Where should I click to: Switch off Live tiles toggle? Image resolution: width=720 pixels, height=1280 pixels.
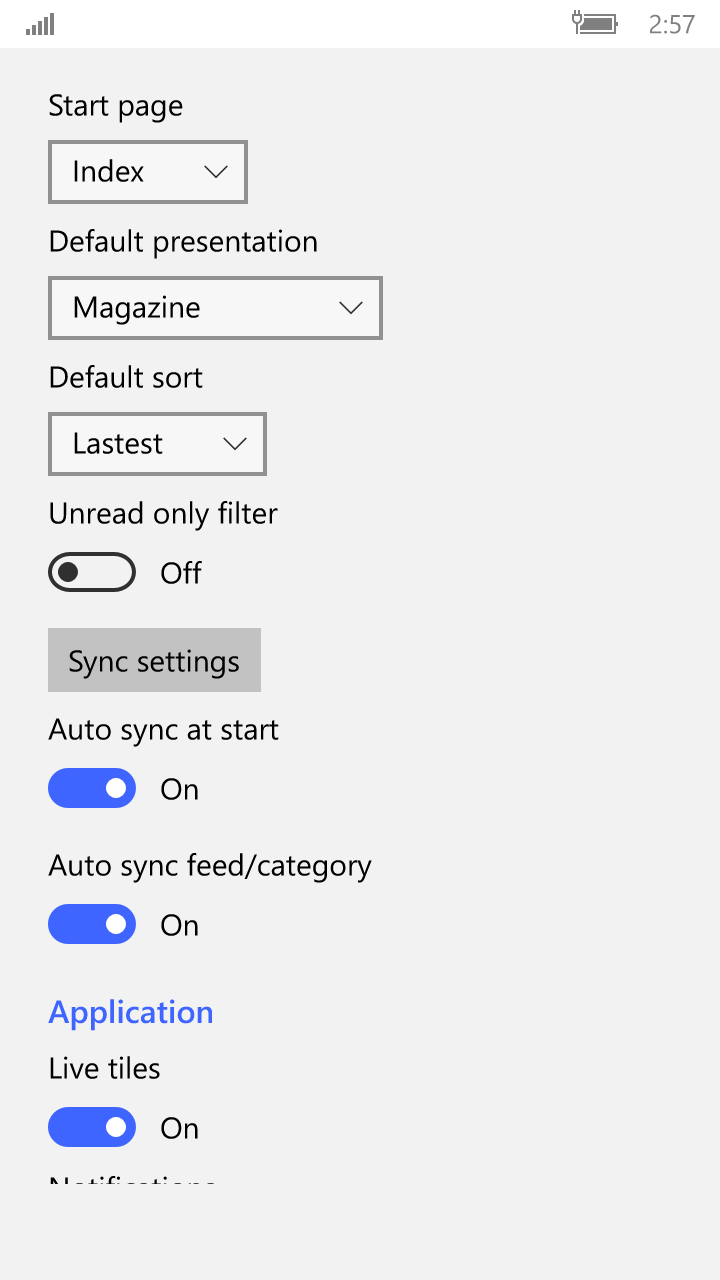click(92, 1127)
